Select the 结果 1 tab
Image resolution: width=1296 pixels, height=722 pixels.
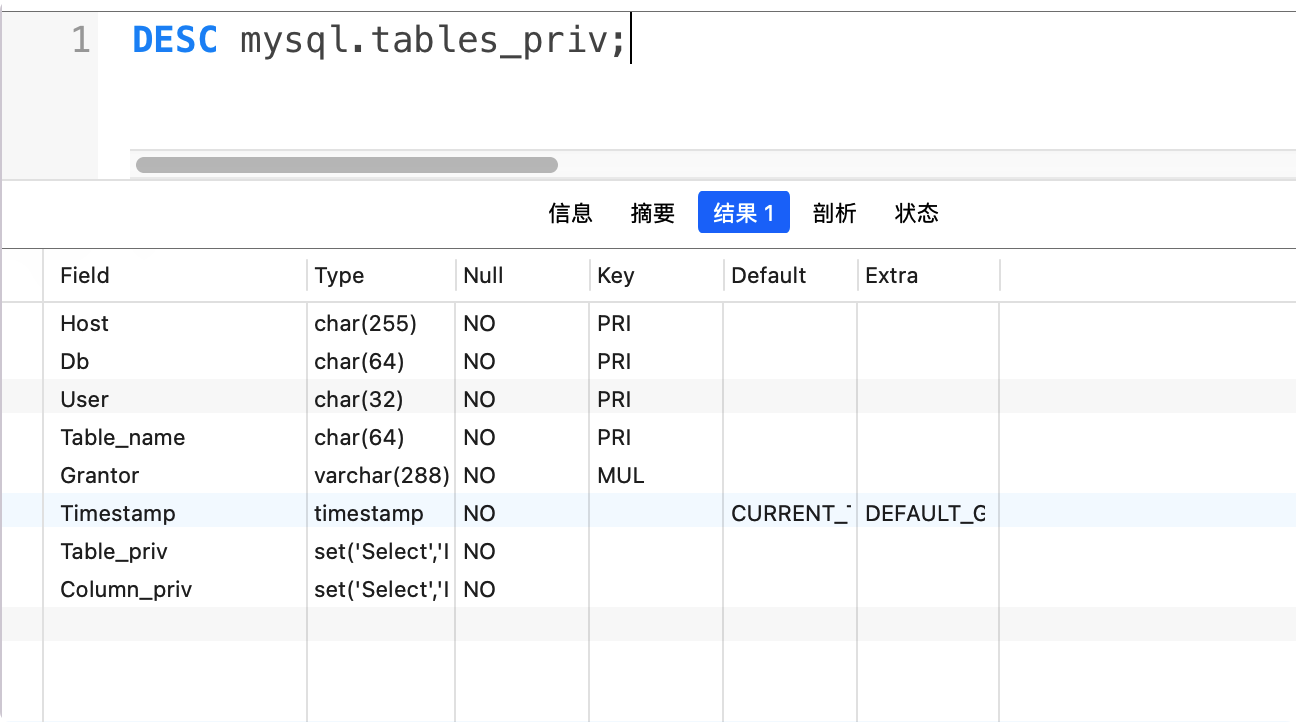pos(743,212)
